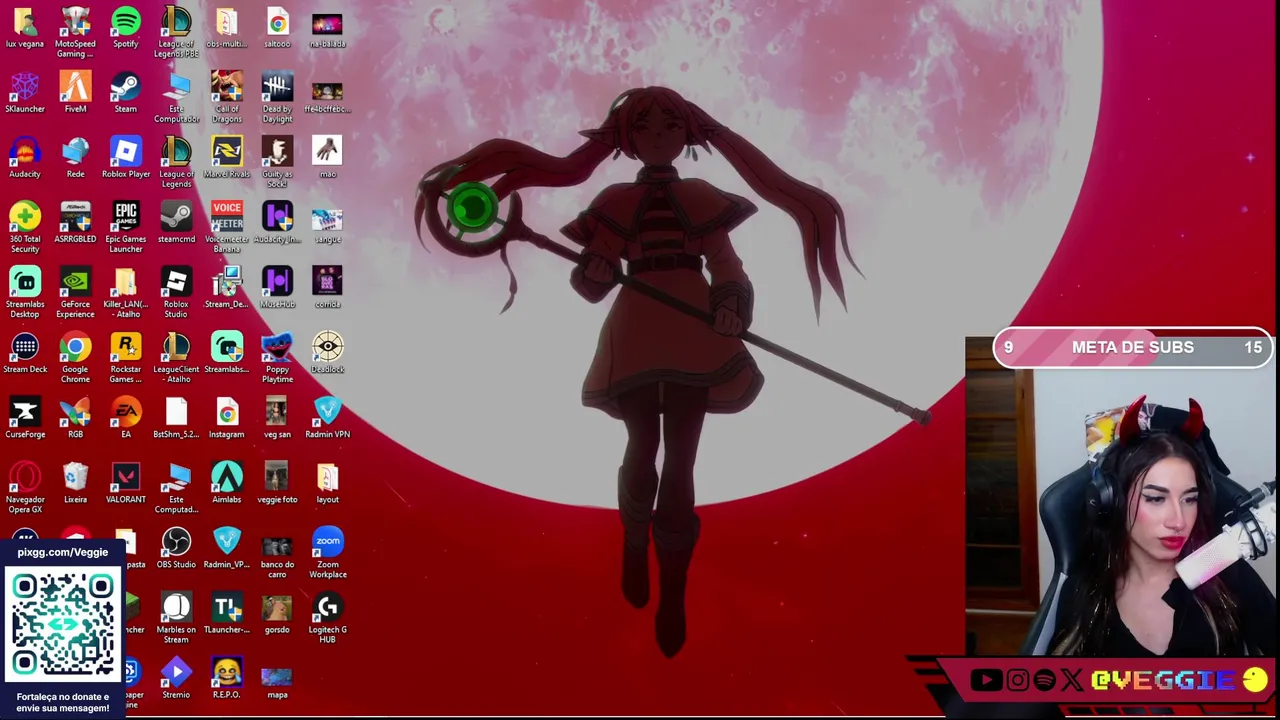1280x720 pixels.
Task: Select the BstShm_5.2 file
Action: pos(176,417)
